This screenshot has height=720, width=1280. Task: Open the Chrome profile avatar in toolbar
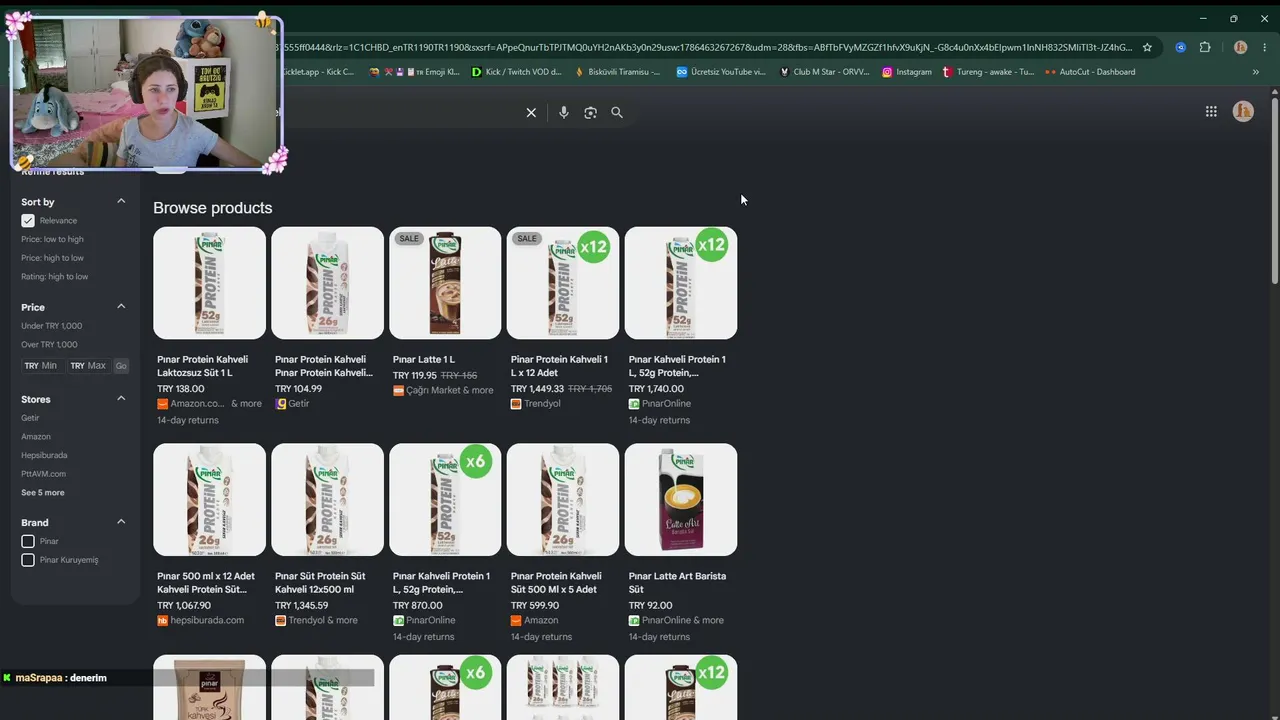tap(1240, 47)
